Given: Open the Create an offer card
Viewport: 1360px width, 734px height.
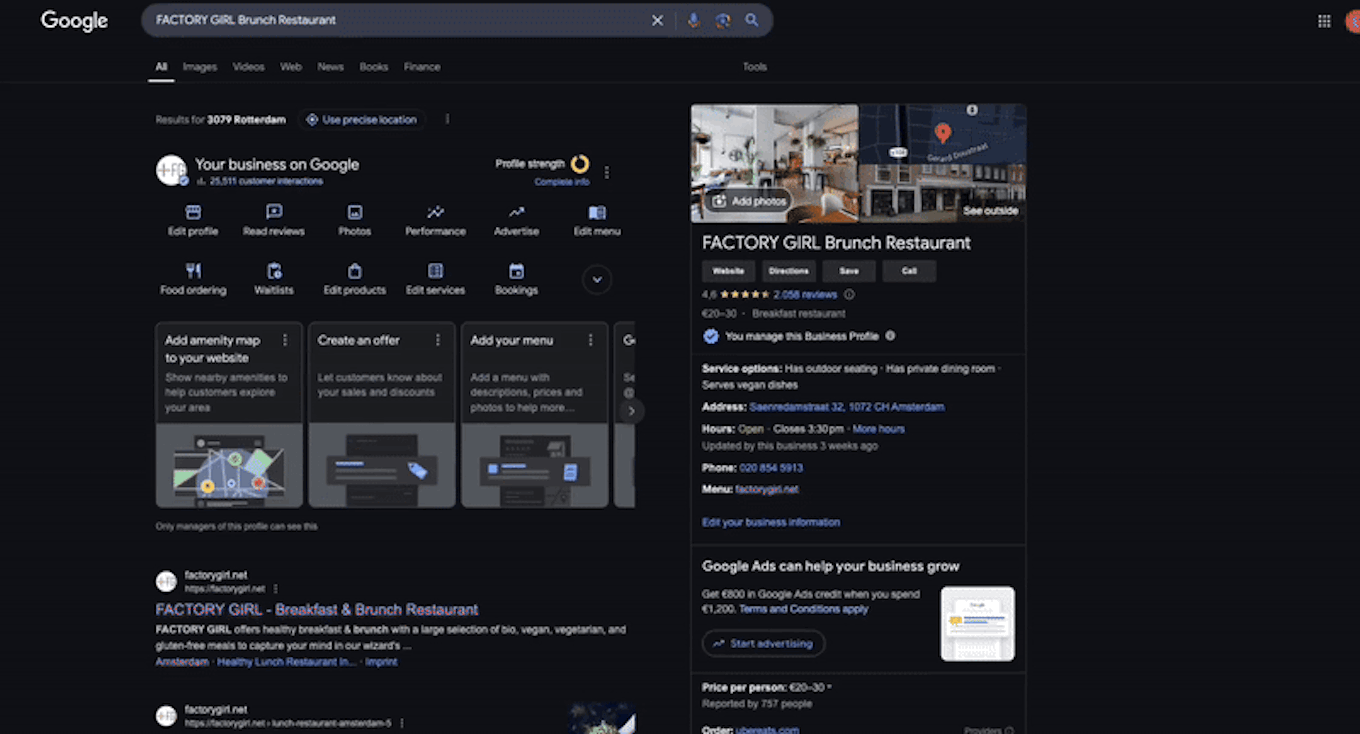Looking at the screenshot, I should pyautogui.click(x=382, y=414).
